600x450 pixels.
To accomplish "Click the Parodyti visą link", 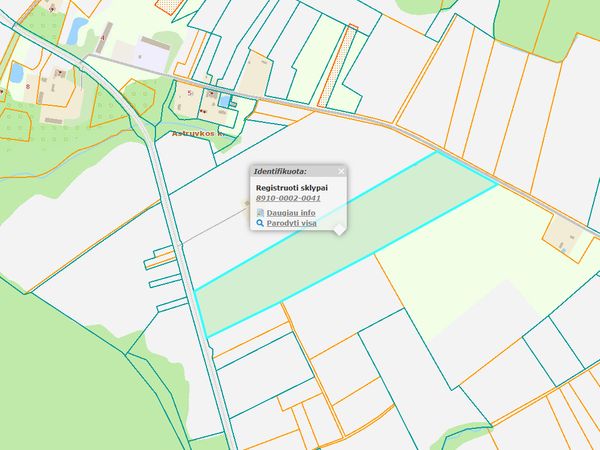I will click(293, 224).
